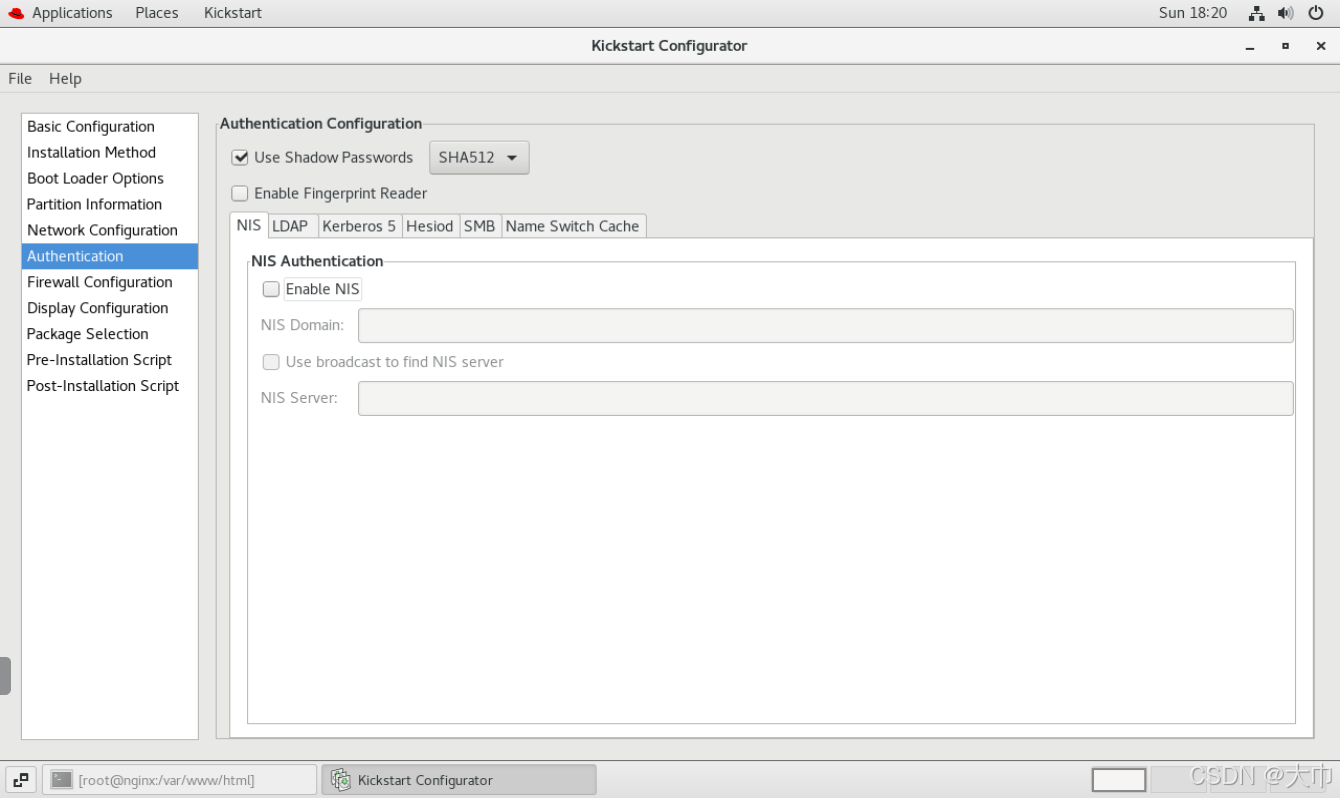Select Pre-Installation Script in sidebar
The width and height of the screenshot is (1340, 798).
[110, 360]
